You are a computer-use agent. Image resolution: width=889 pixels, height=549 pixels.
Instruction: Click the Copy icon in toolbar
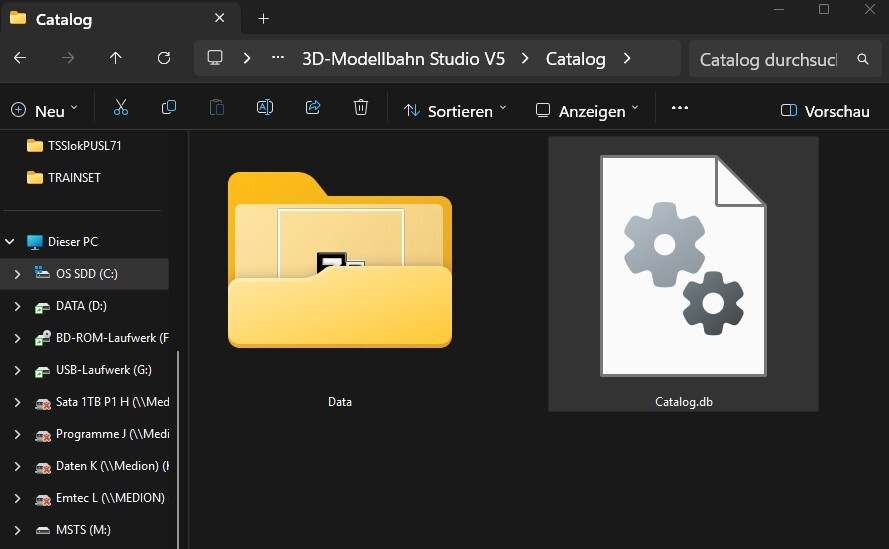[x=169, y=108]
